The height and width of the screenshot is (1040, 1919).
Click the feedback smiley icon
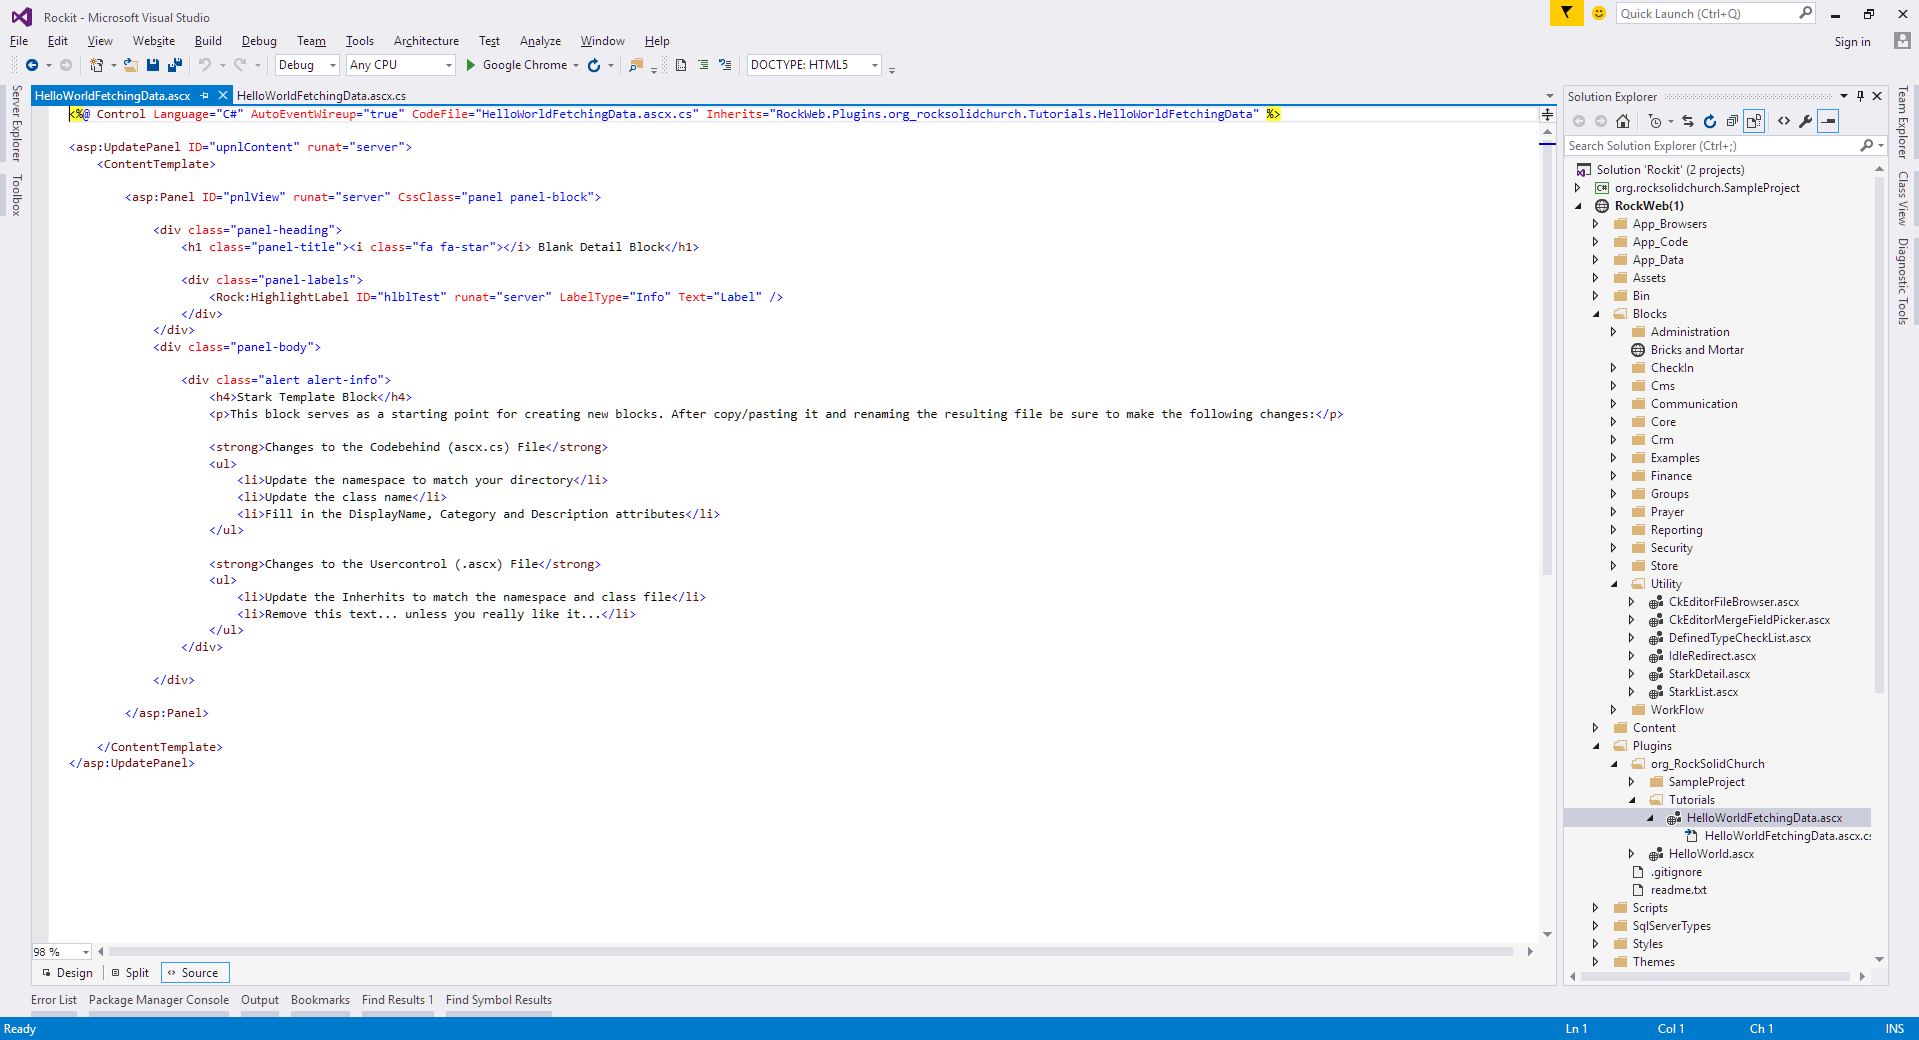click(x=1599, y=13)
